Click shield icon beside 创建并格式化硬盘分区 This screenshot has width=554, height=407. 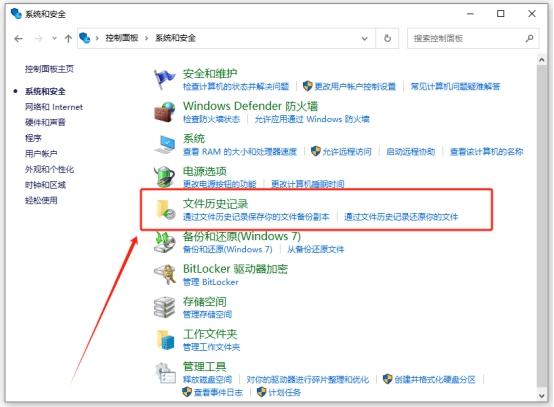(x=388, y=379)
